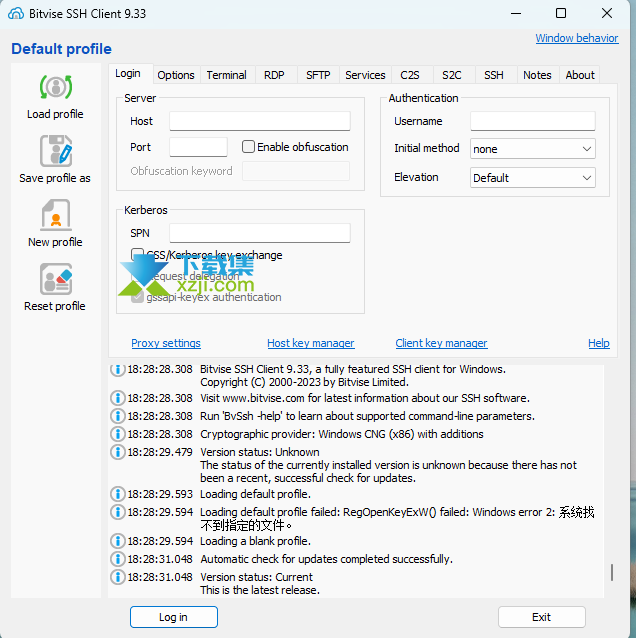This screenshot has width=636, height=638.
Task: Click the Username input field
Action: click(x=533, y=121)
